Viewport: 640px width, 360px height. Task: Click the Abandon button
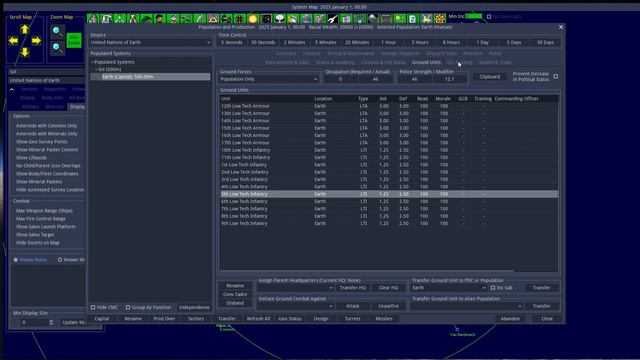tap(510, 319)
